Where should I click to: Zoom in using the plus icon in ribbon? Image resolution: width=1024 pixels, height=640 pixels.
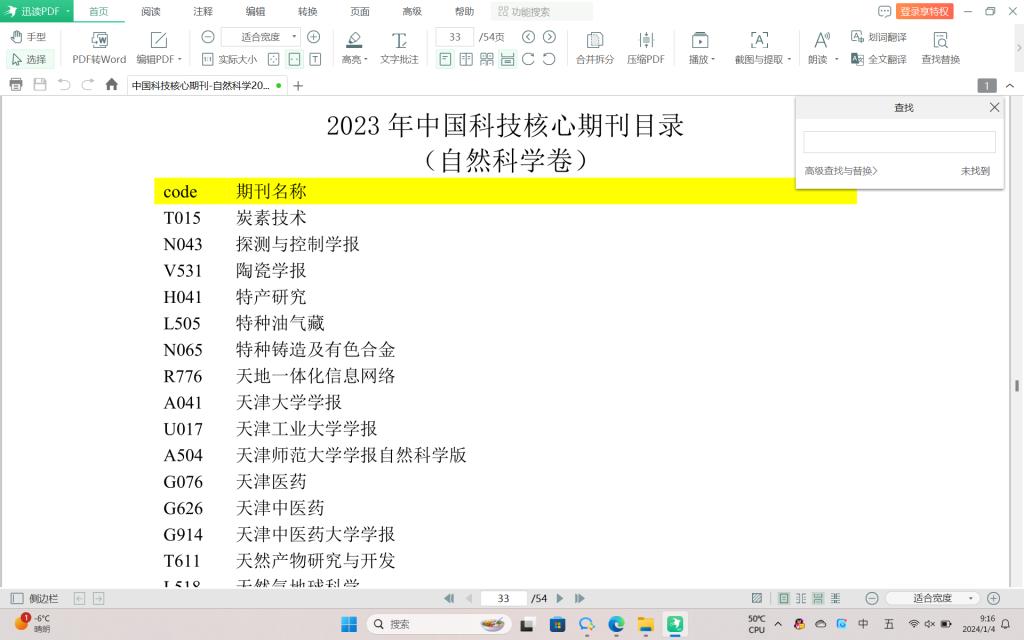(313, 37)
